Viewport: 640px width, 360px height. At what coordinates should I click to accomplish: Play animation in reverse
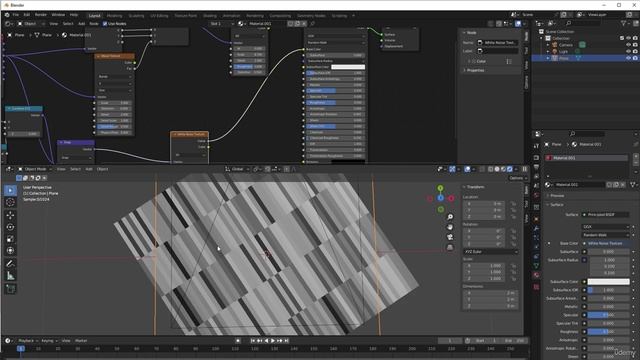[x=267, y=340]
